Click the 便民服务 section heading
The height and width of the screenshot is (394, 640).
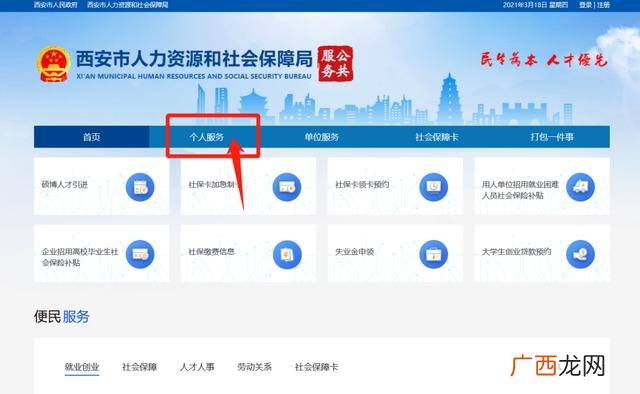click(62, 316)
